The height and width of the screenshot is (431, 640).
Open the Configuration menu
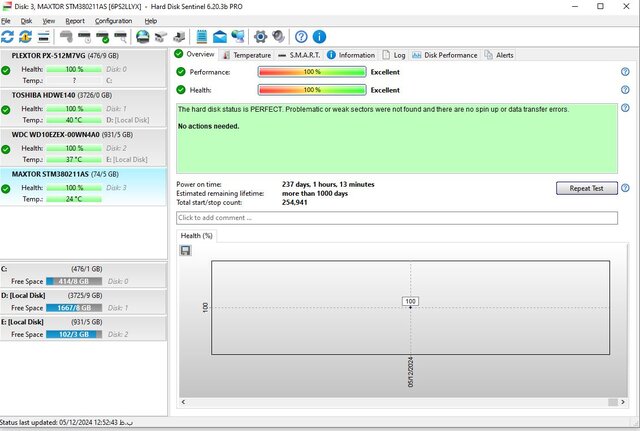[x=113, y=20]
